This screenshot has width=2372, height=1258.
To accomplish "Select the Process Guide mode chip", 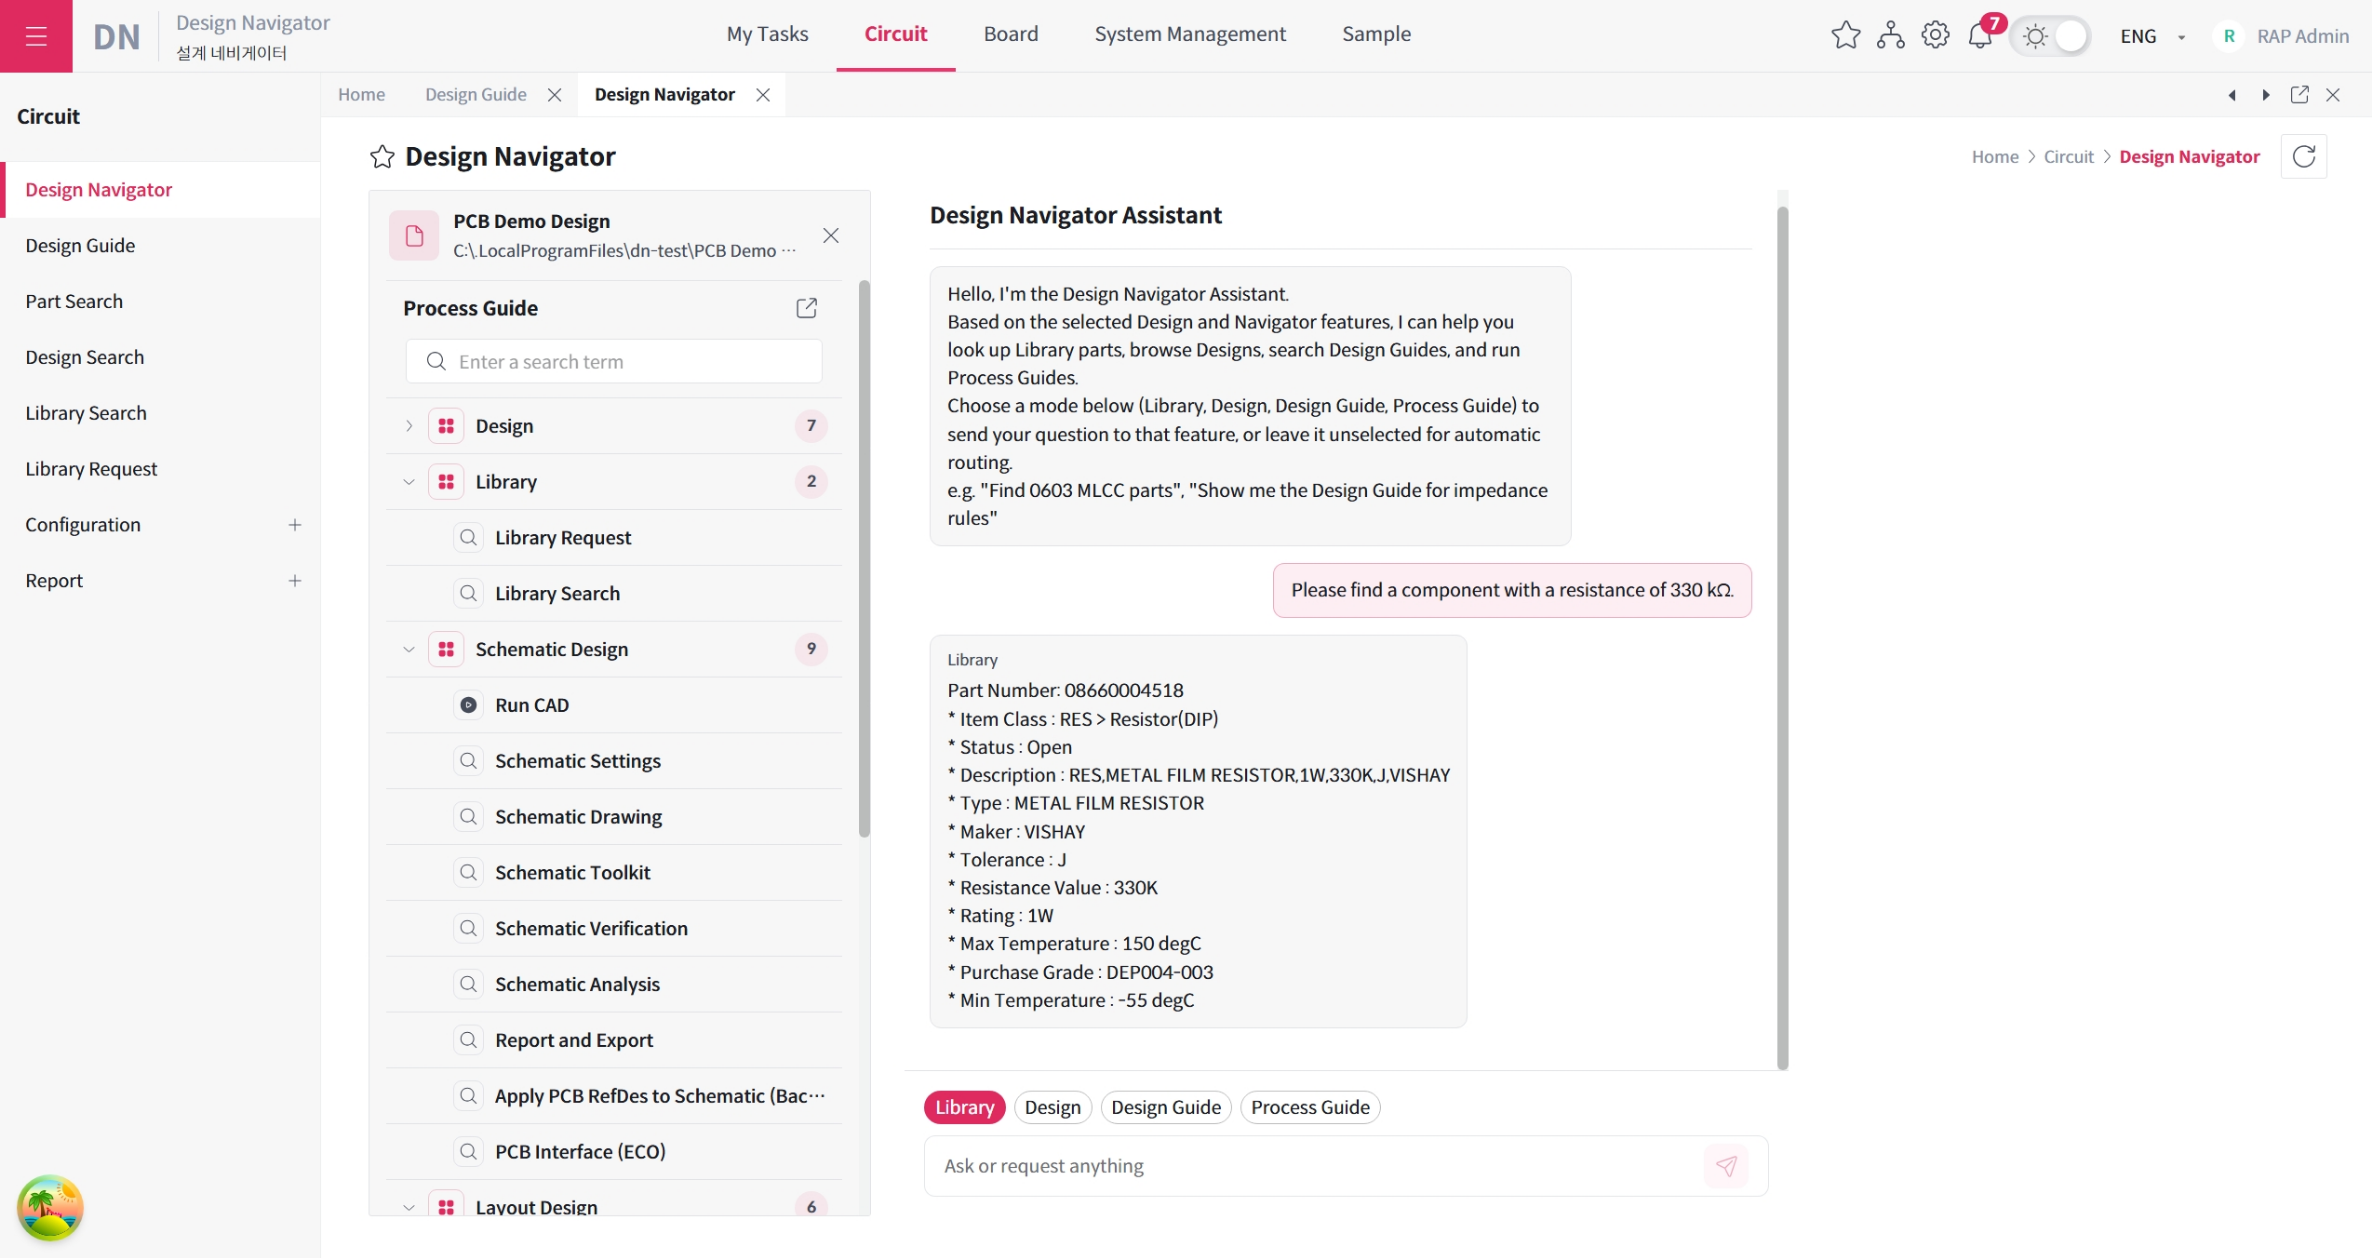I will [x=1310, y=1107].
